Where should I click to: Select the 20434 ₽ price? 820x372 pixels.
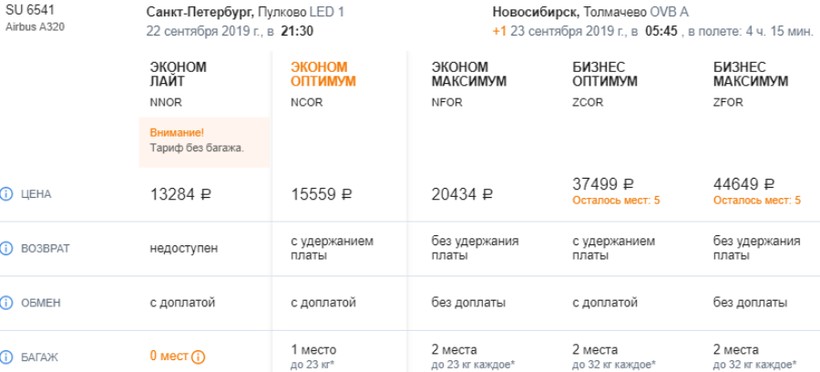click(x=462, y=195)
